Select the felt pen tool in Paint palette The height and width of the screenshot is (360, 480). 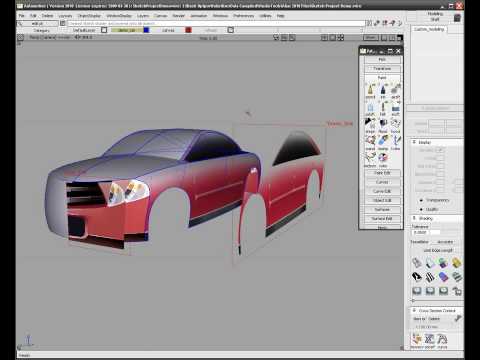click(383, 109)
